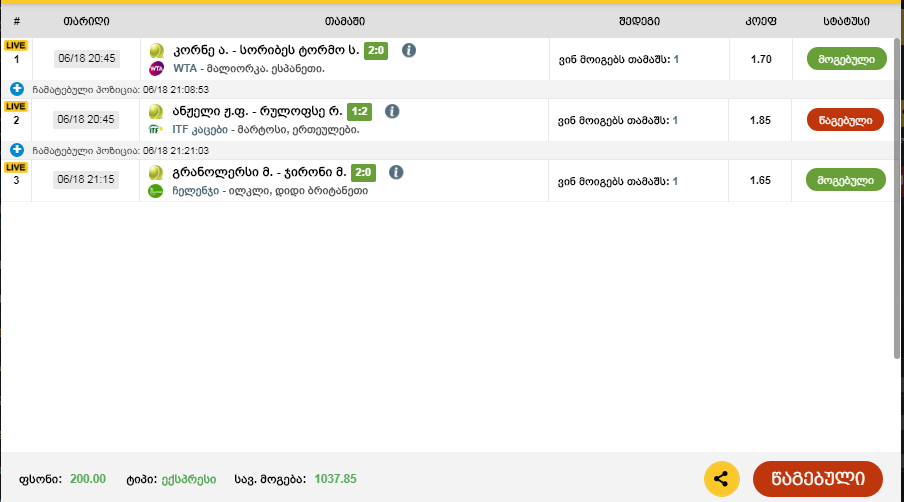Click the vertical scrollbar thumb
This screenshot has height=502, width=904.
coord(897,199)
